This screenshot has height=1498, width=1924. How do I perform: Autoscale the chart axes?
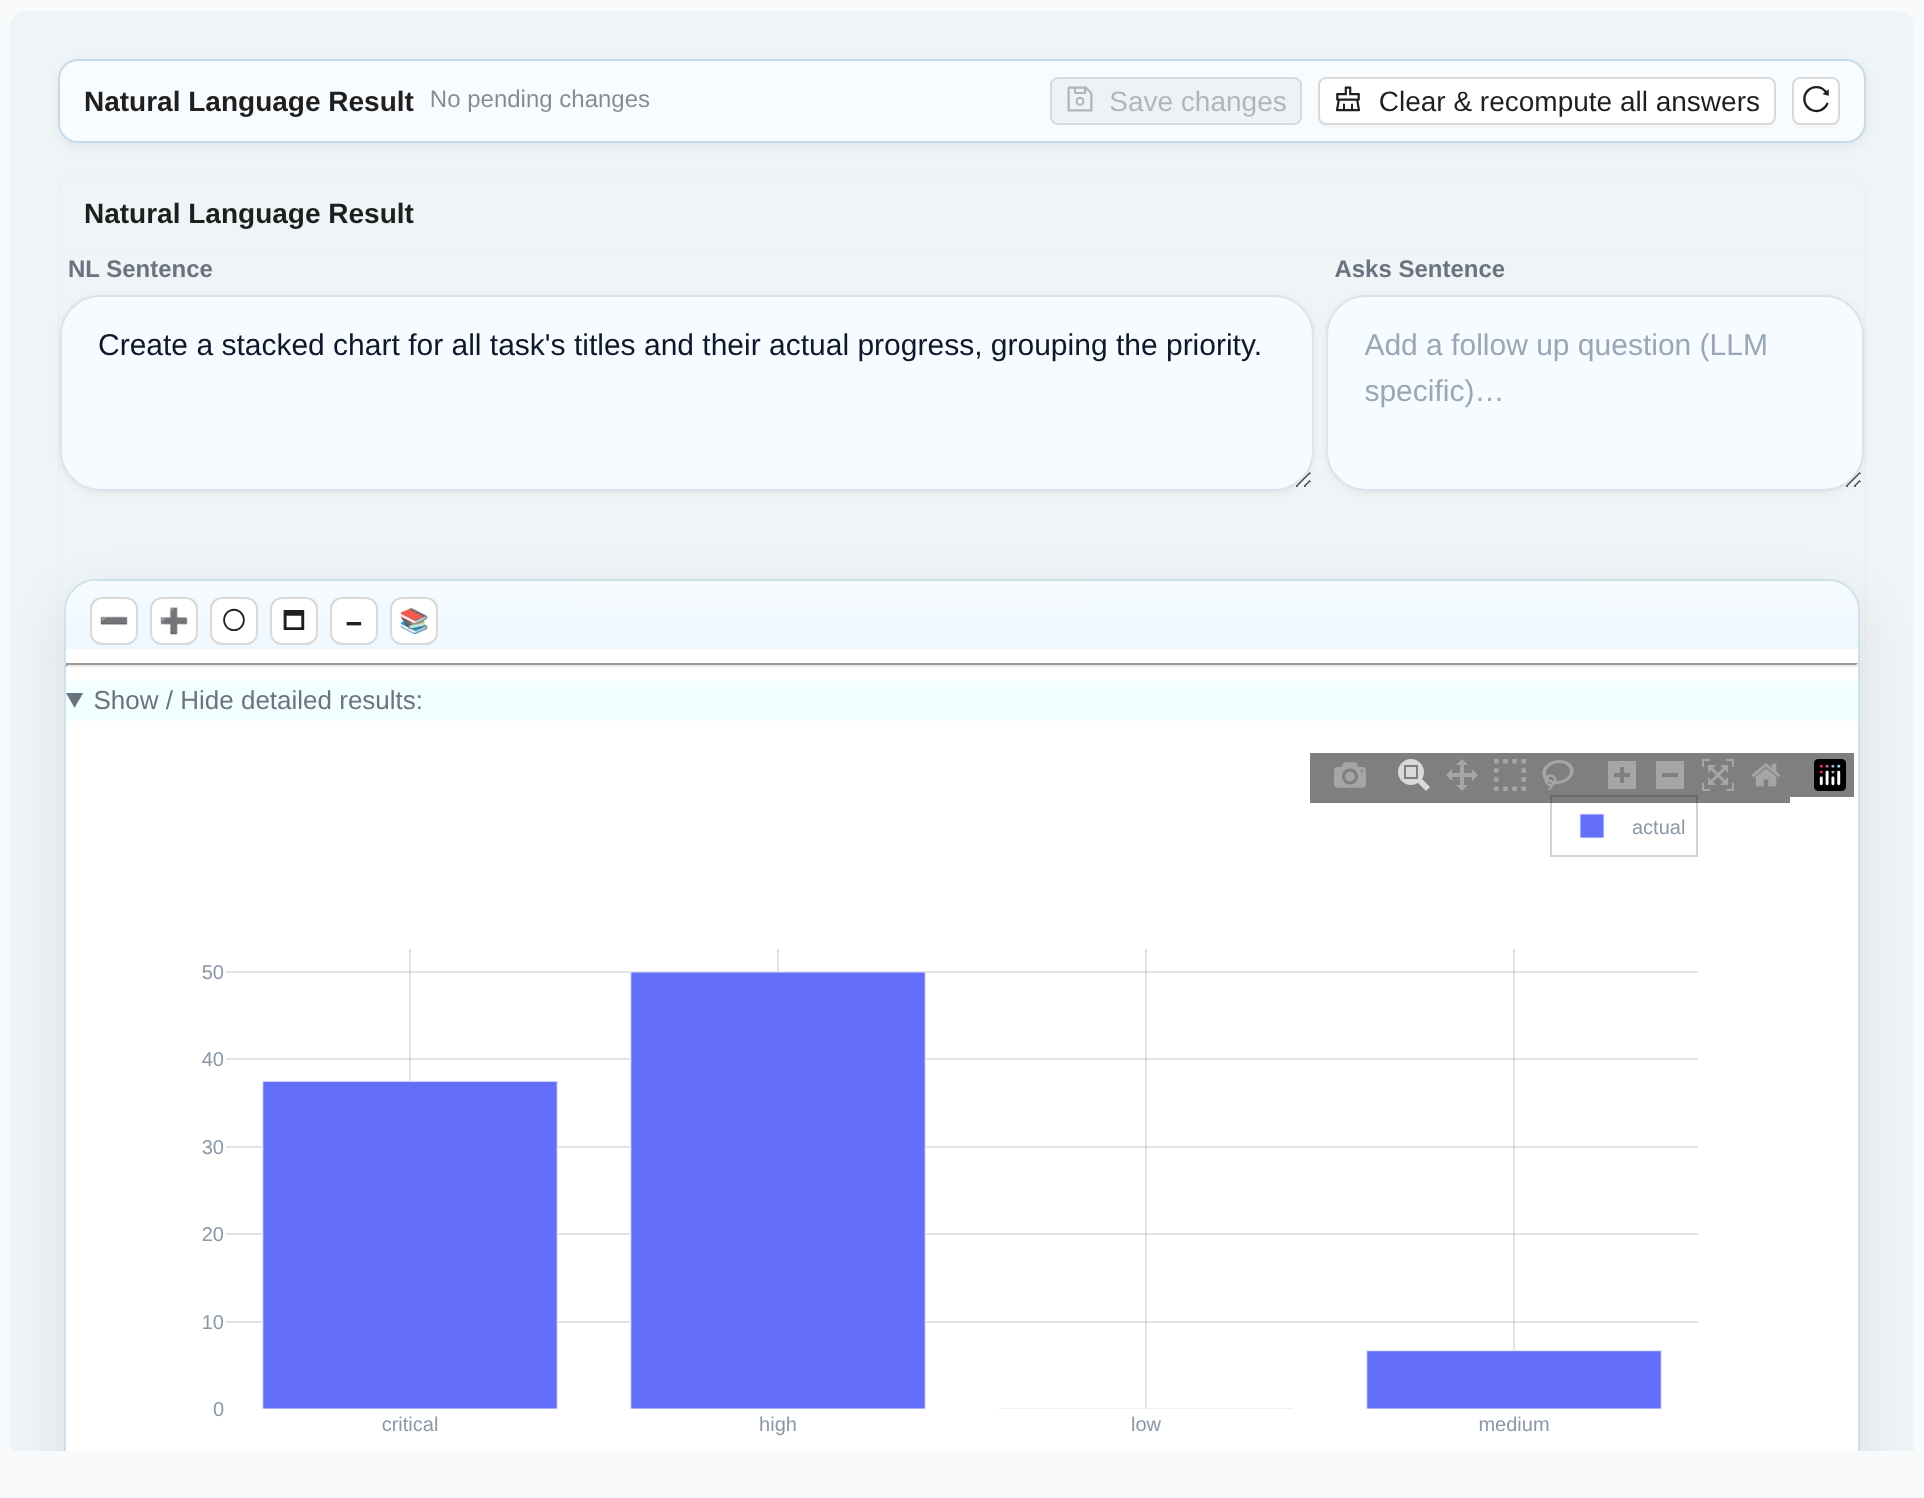coord(1718,775)
